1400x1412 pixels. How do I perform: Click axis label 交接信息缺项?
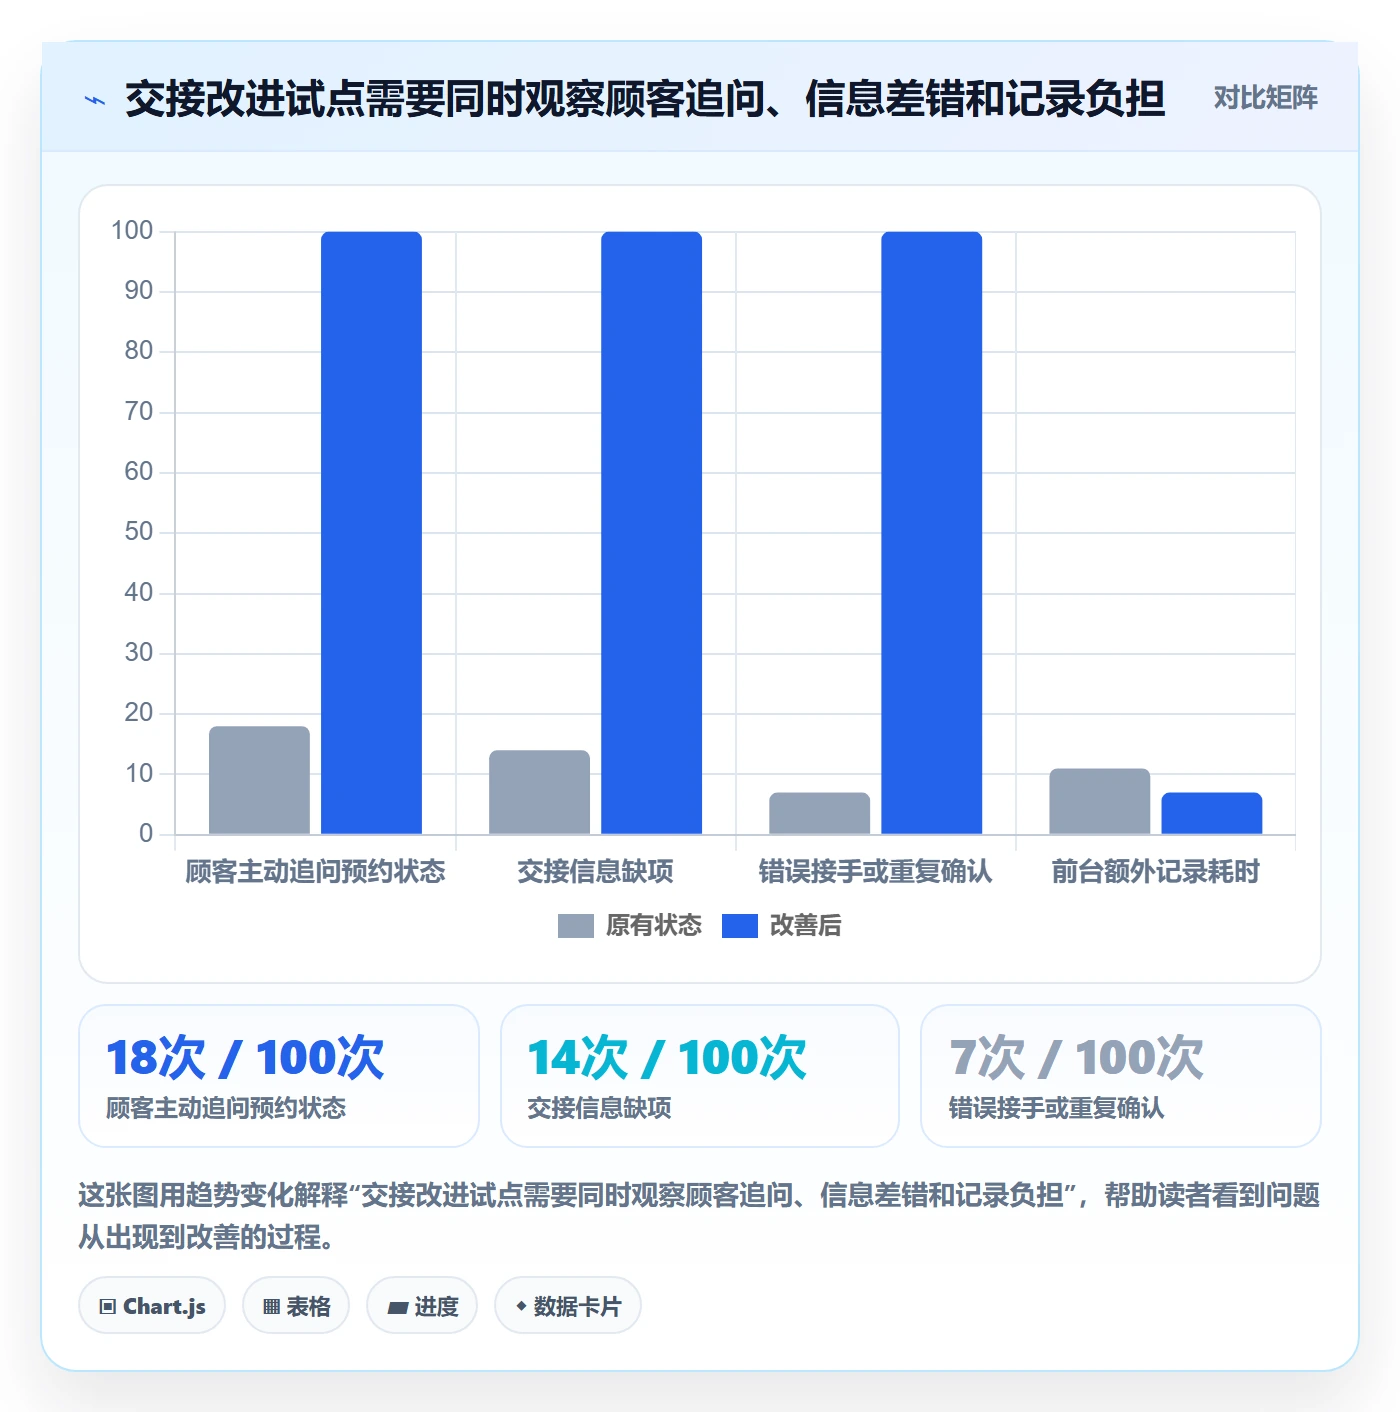point(595,871)
